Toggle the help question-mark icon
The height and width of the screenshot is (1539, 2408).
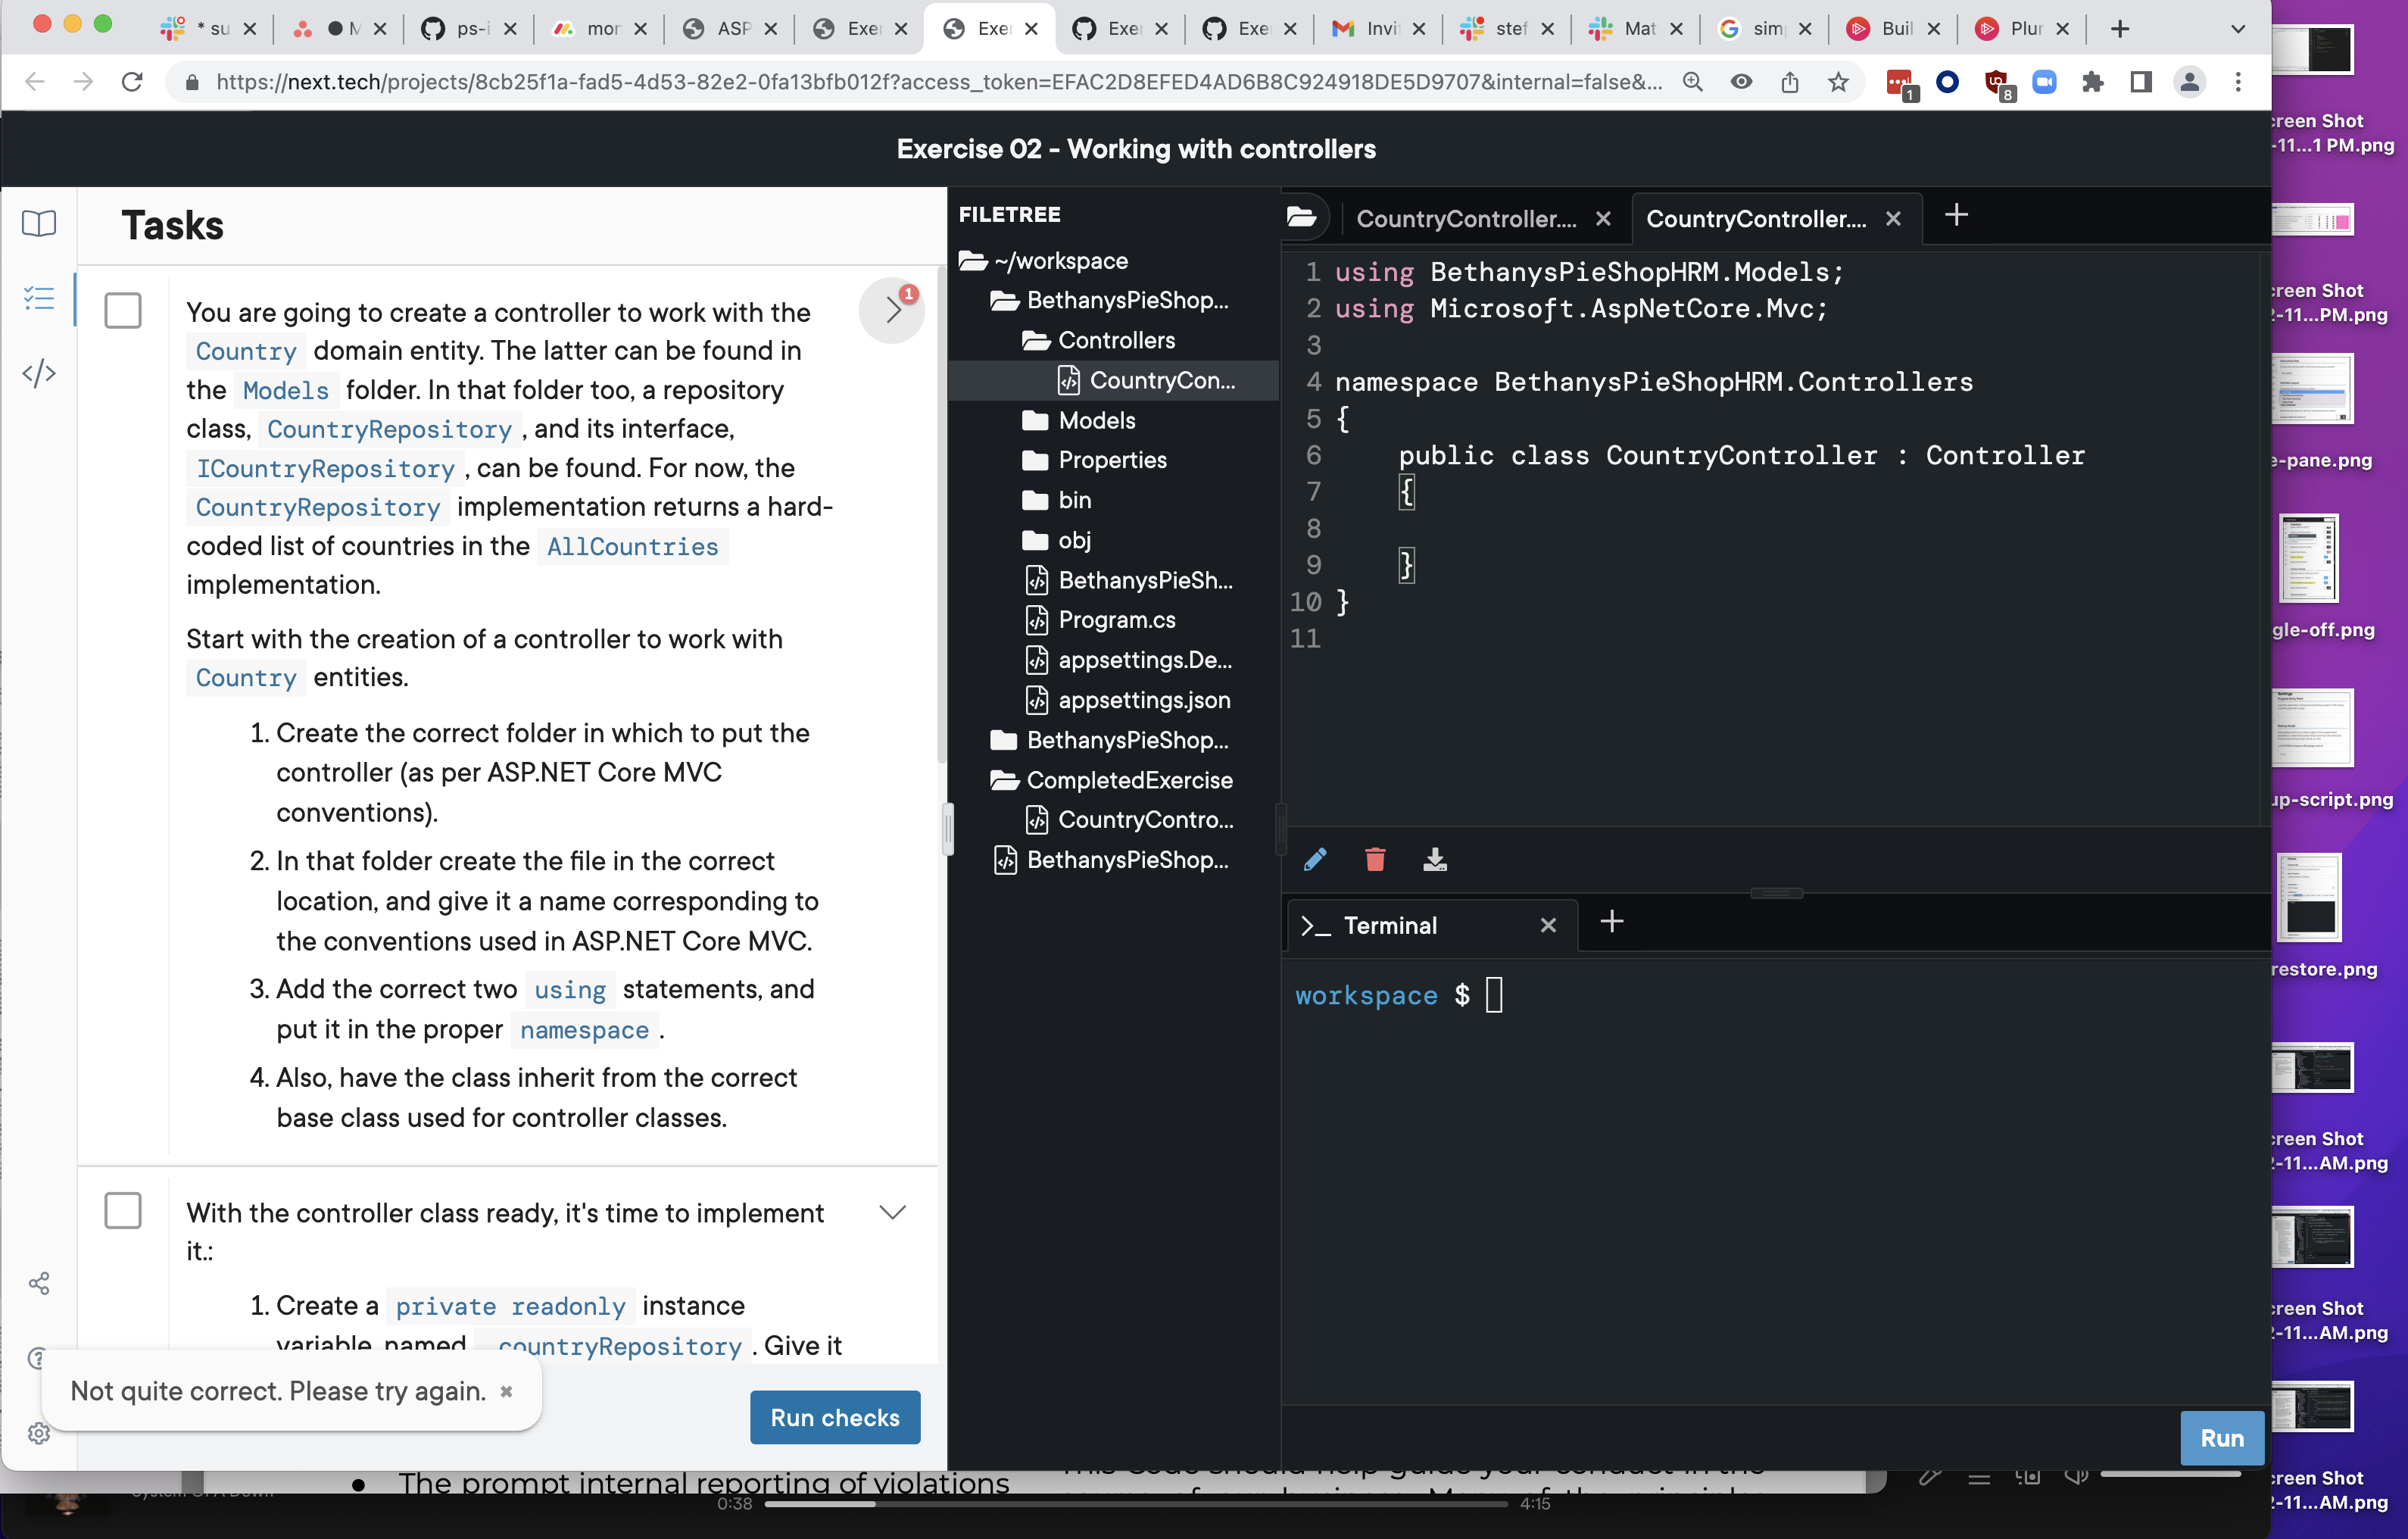pos(37,1358)
